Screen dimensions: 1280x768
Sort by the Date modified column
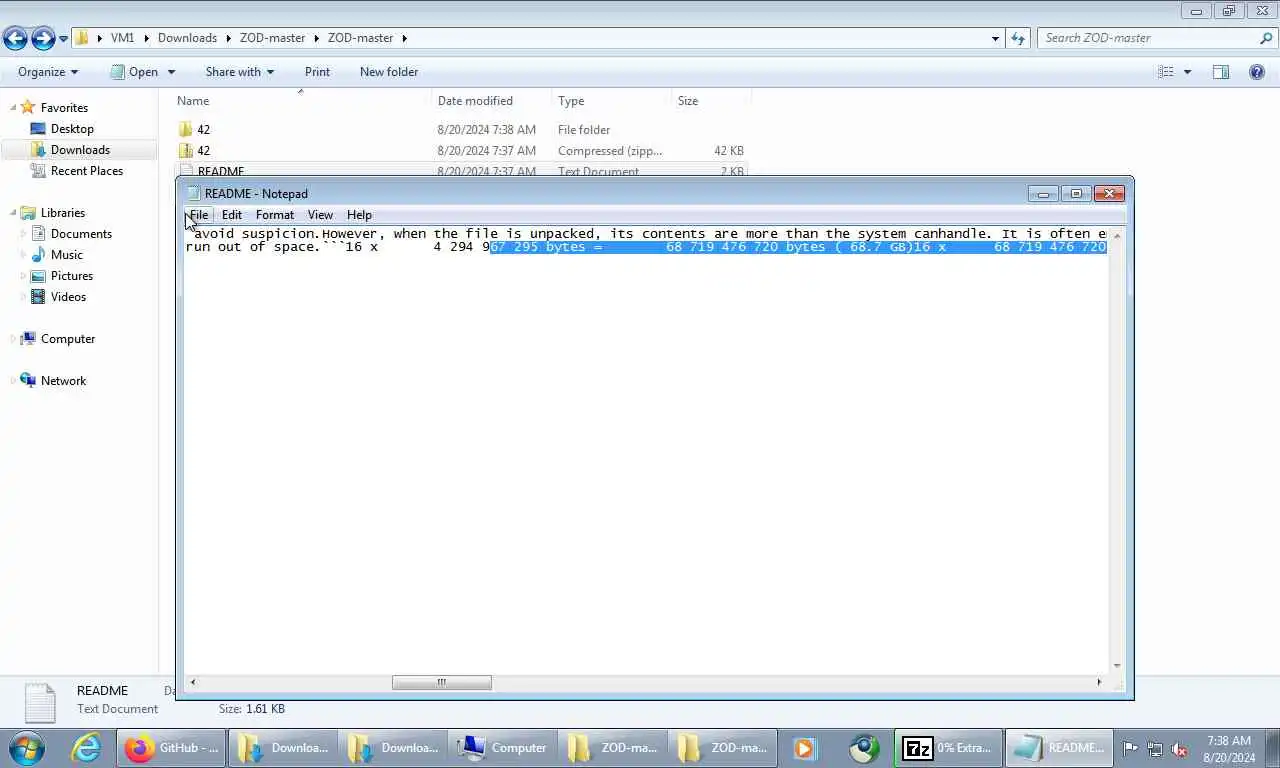(x=491, y=101)
